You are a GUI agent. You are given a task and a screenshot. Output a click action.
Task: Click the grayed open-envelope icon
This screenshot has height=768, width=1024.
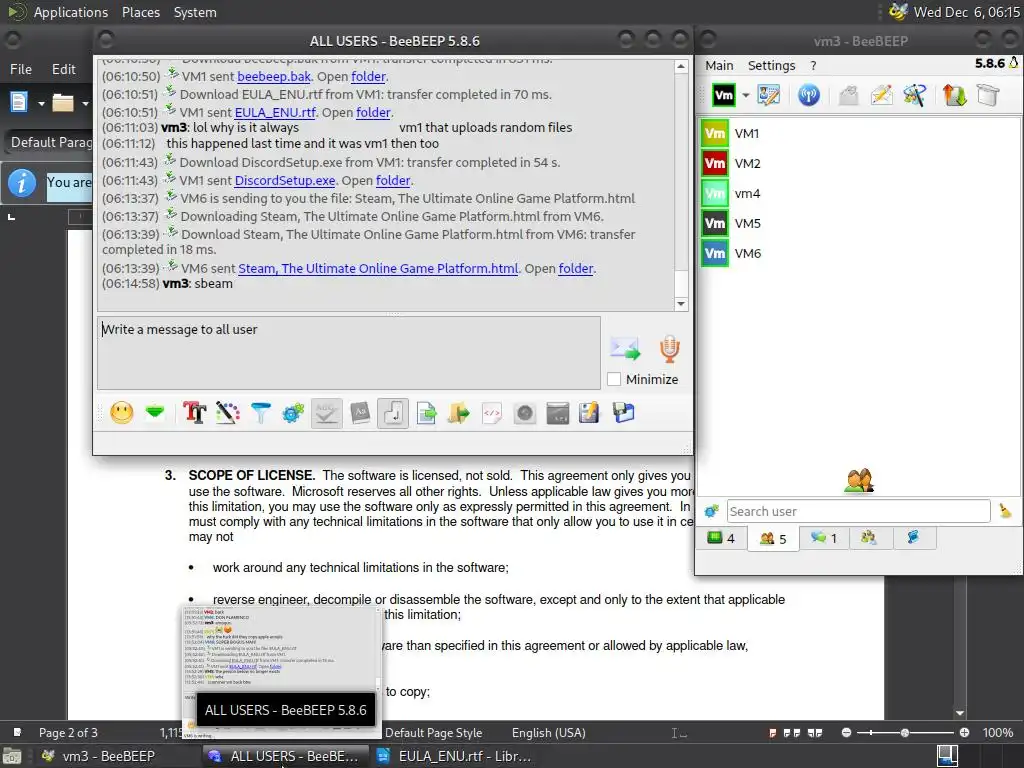[x=848, y=95]
